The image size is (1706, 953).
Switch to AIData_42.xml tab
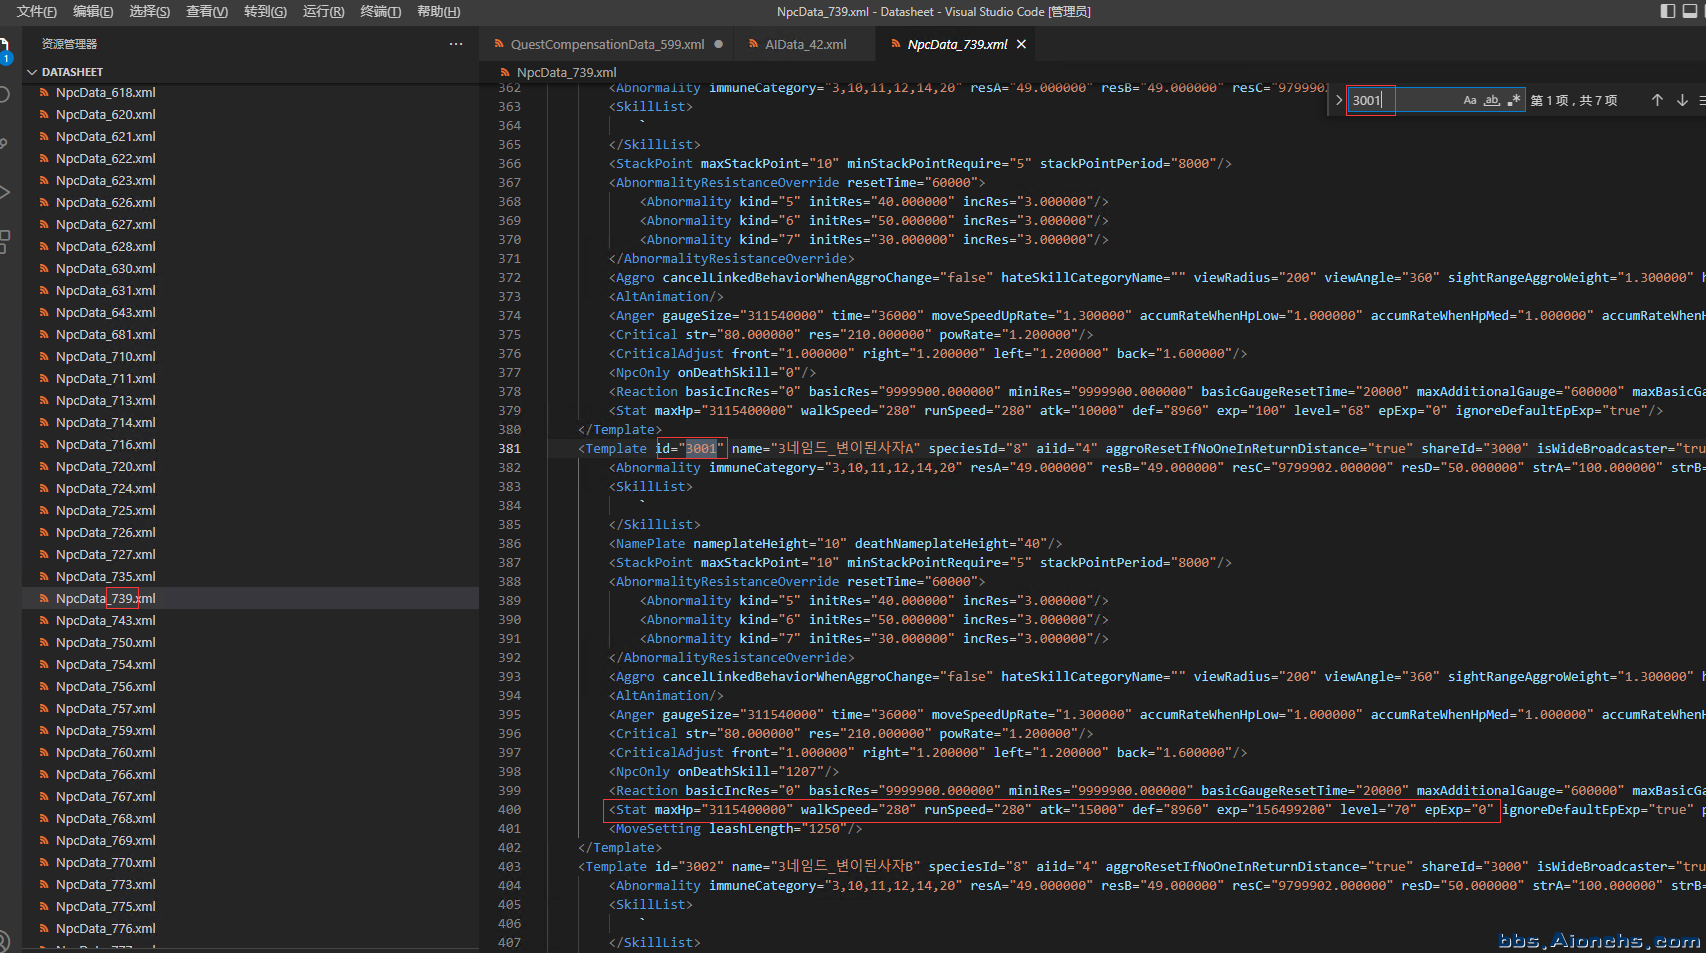click(805, 44)
